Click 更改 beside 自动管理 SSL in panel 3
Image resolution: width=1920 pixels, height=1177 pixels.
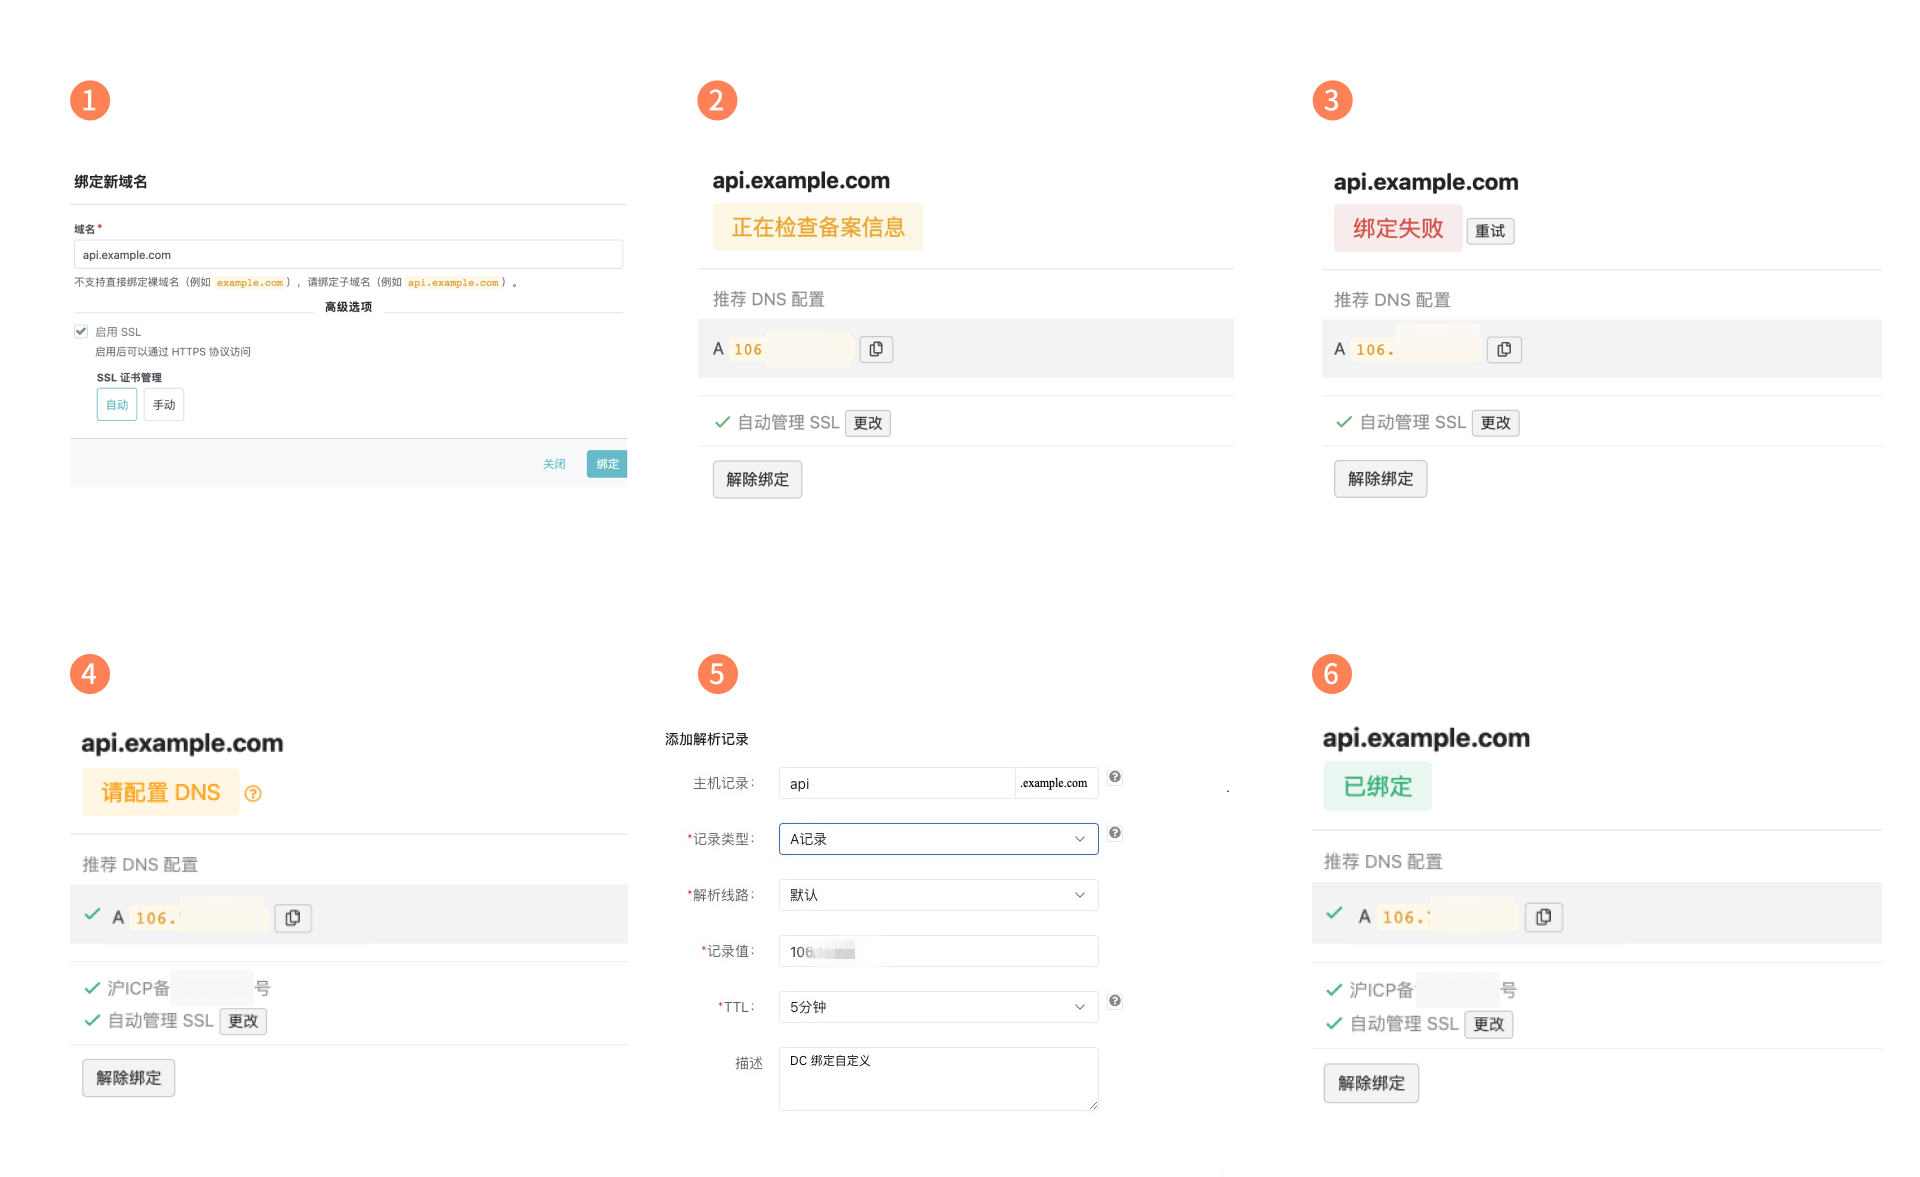[1494, 423]
